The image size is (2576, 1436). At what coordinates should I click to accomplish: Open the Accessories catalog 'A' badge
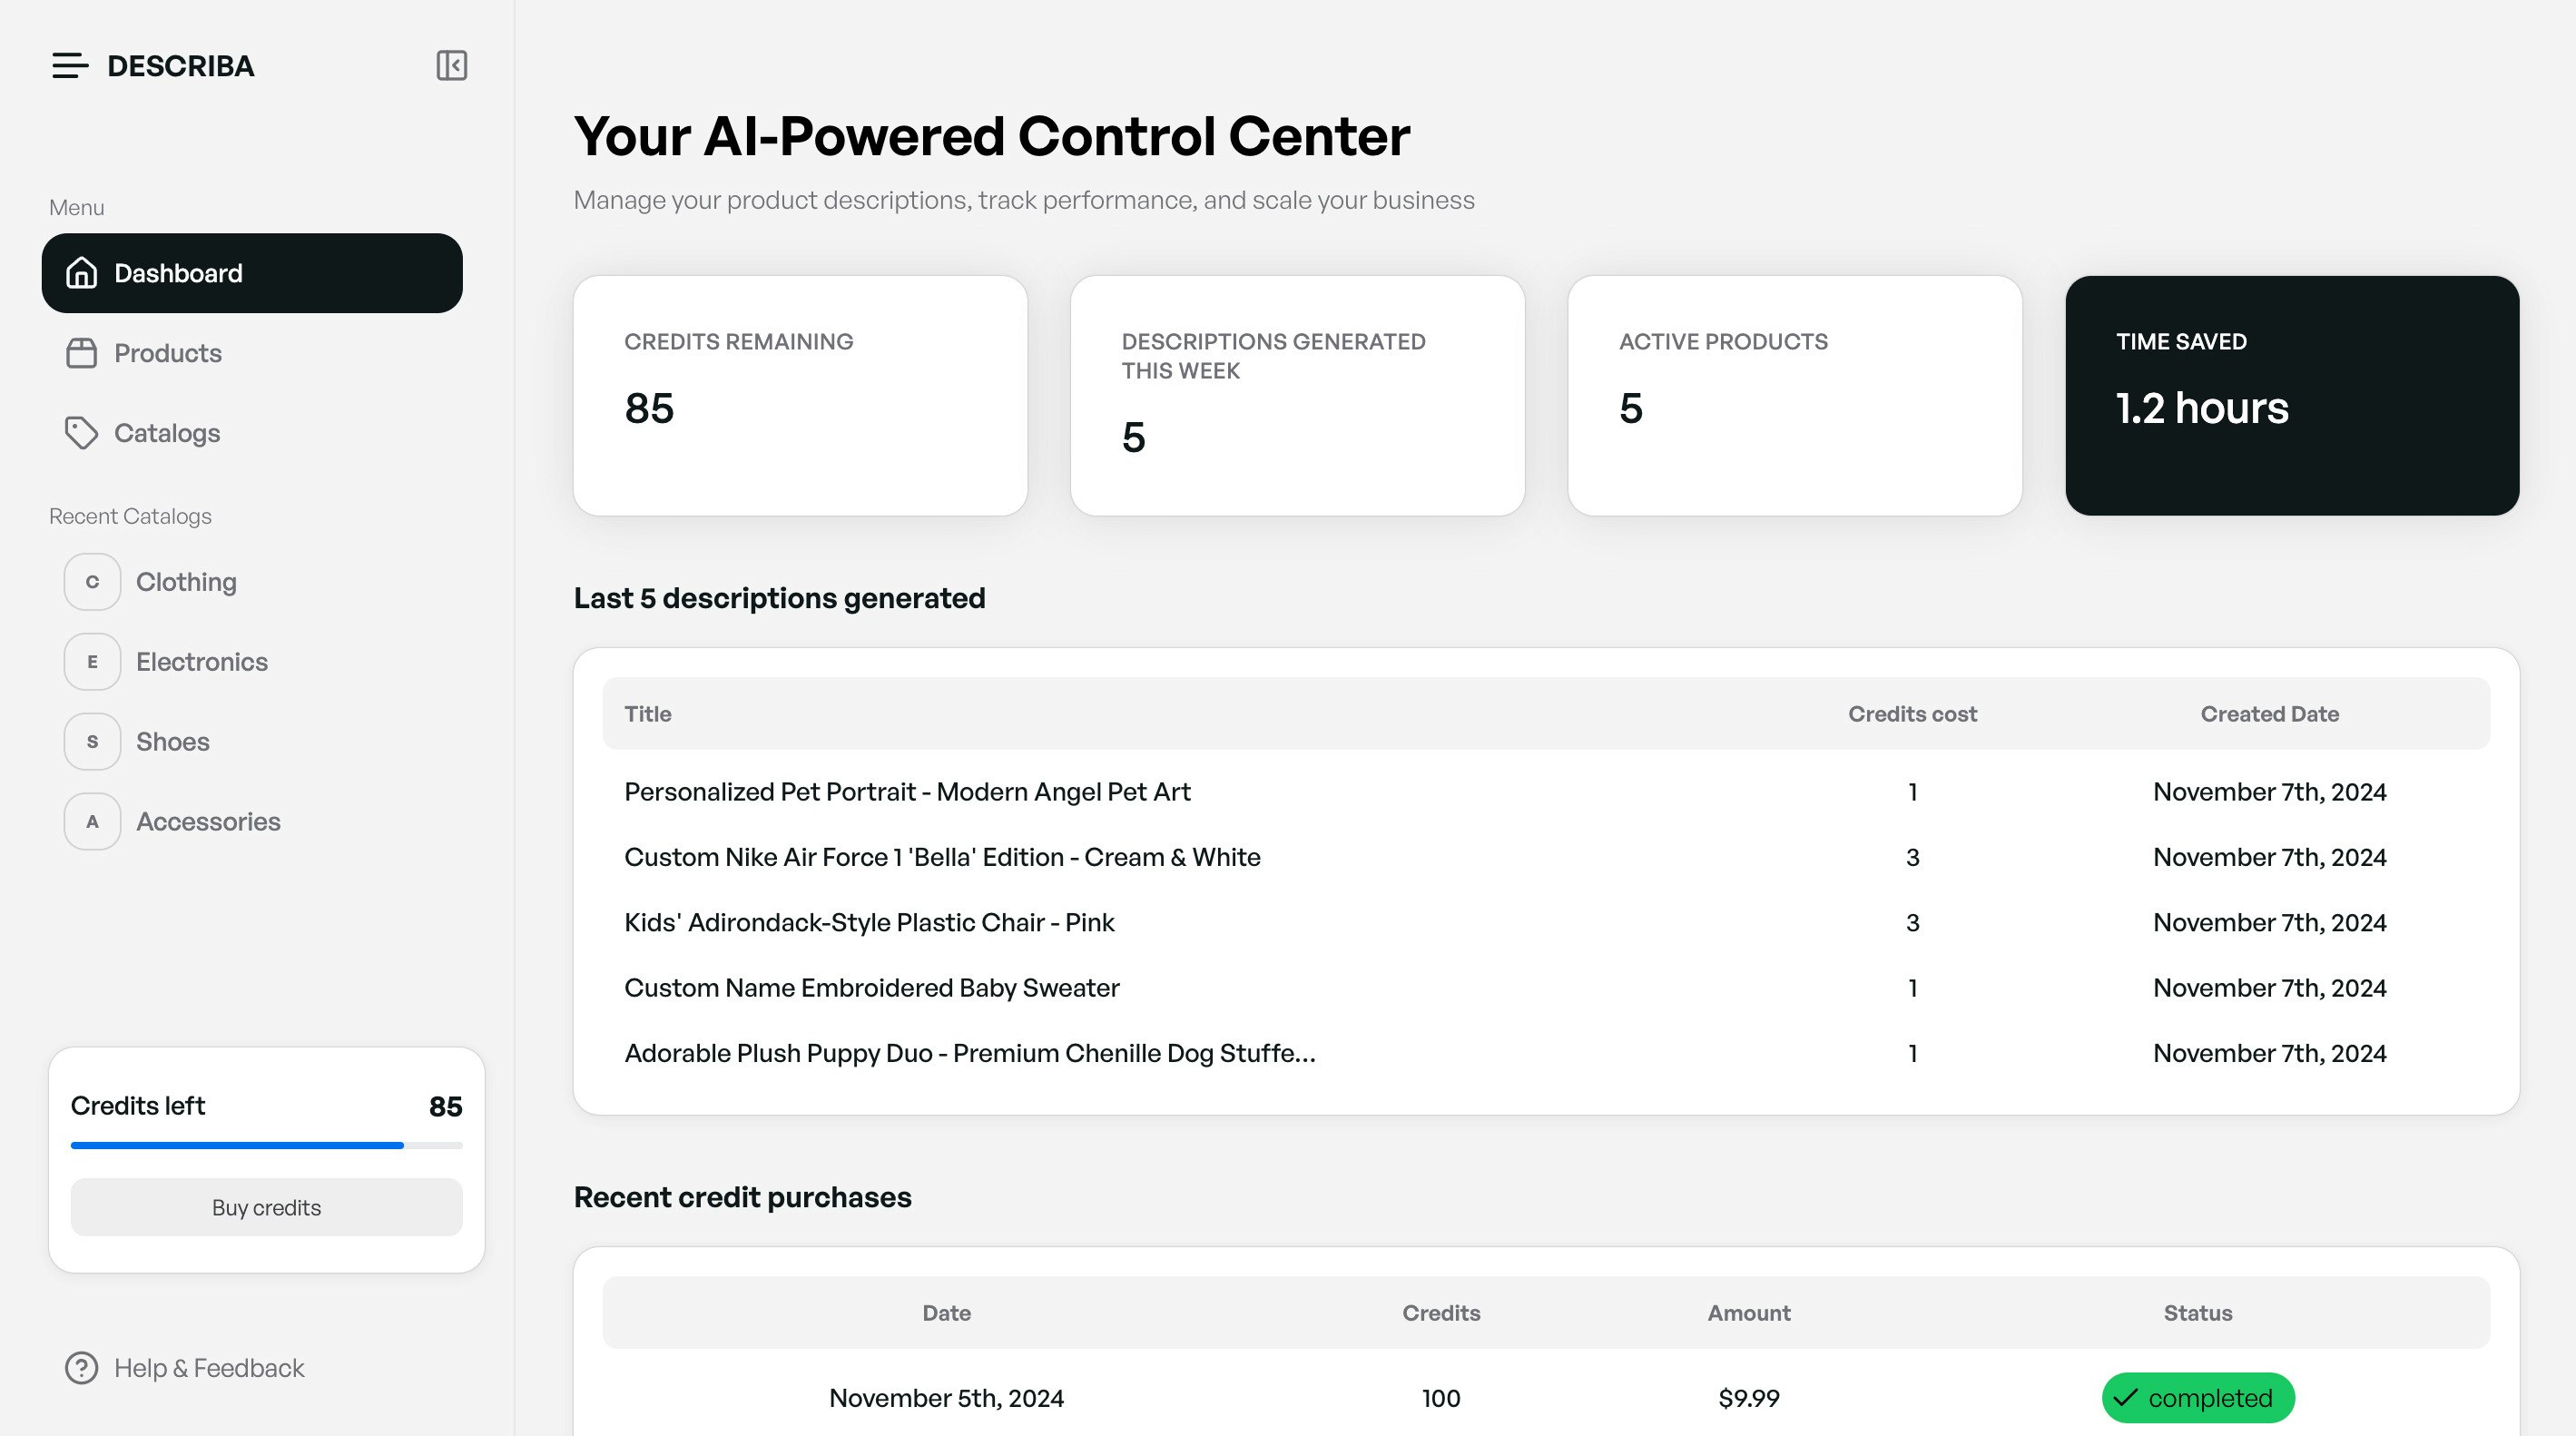(x=92, y=822)
